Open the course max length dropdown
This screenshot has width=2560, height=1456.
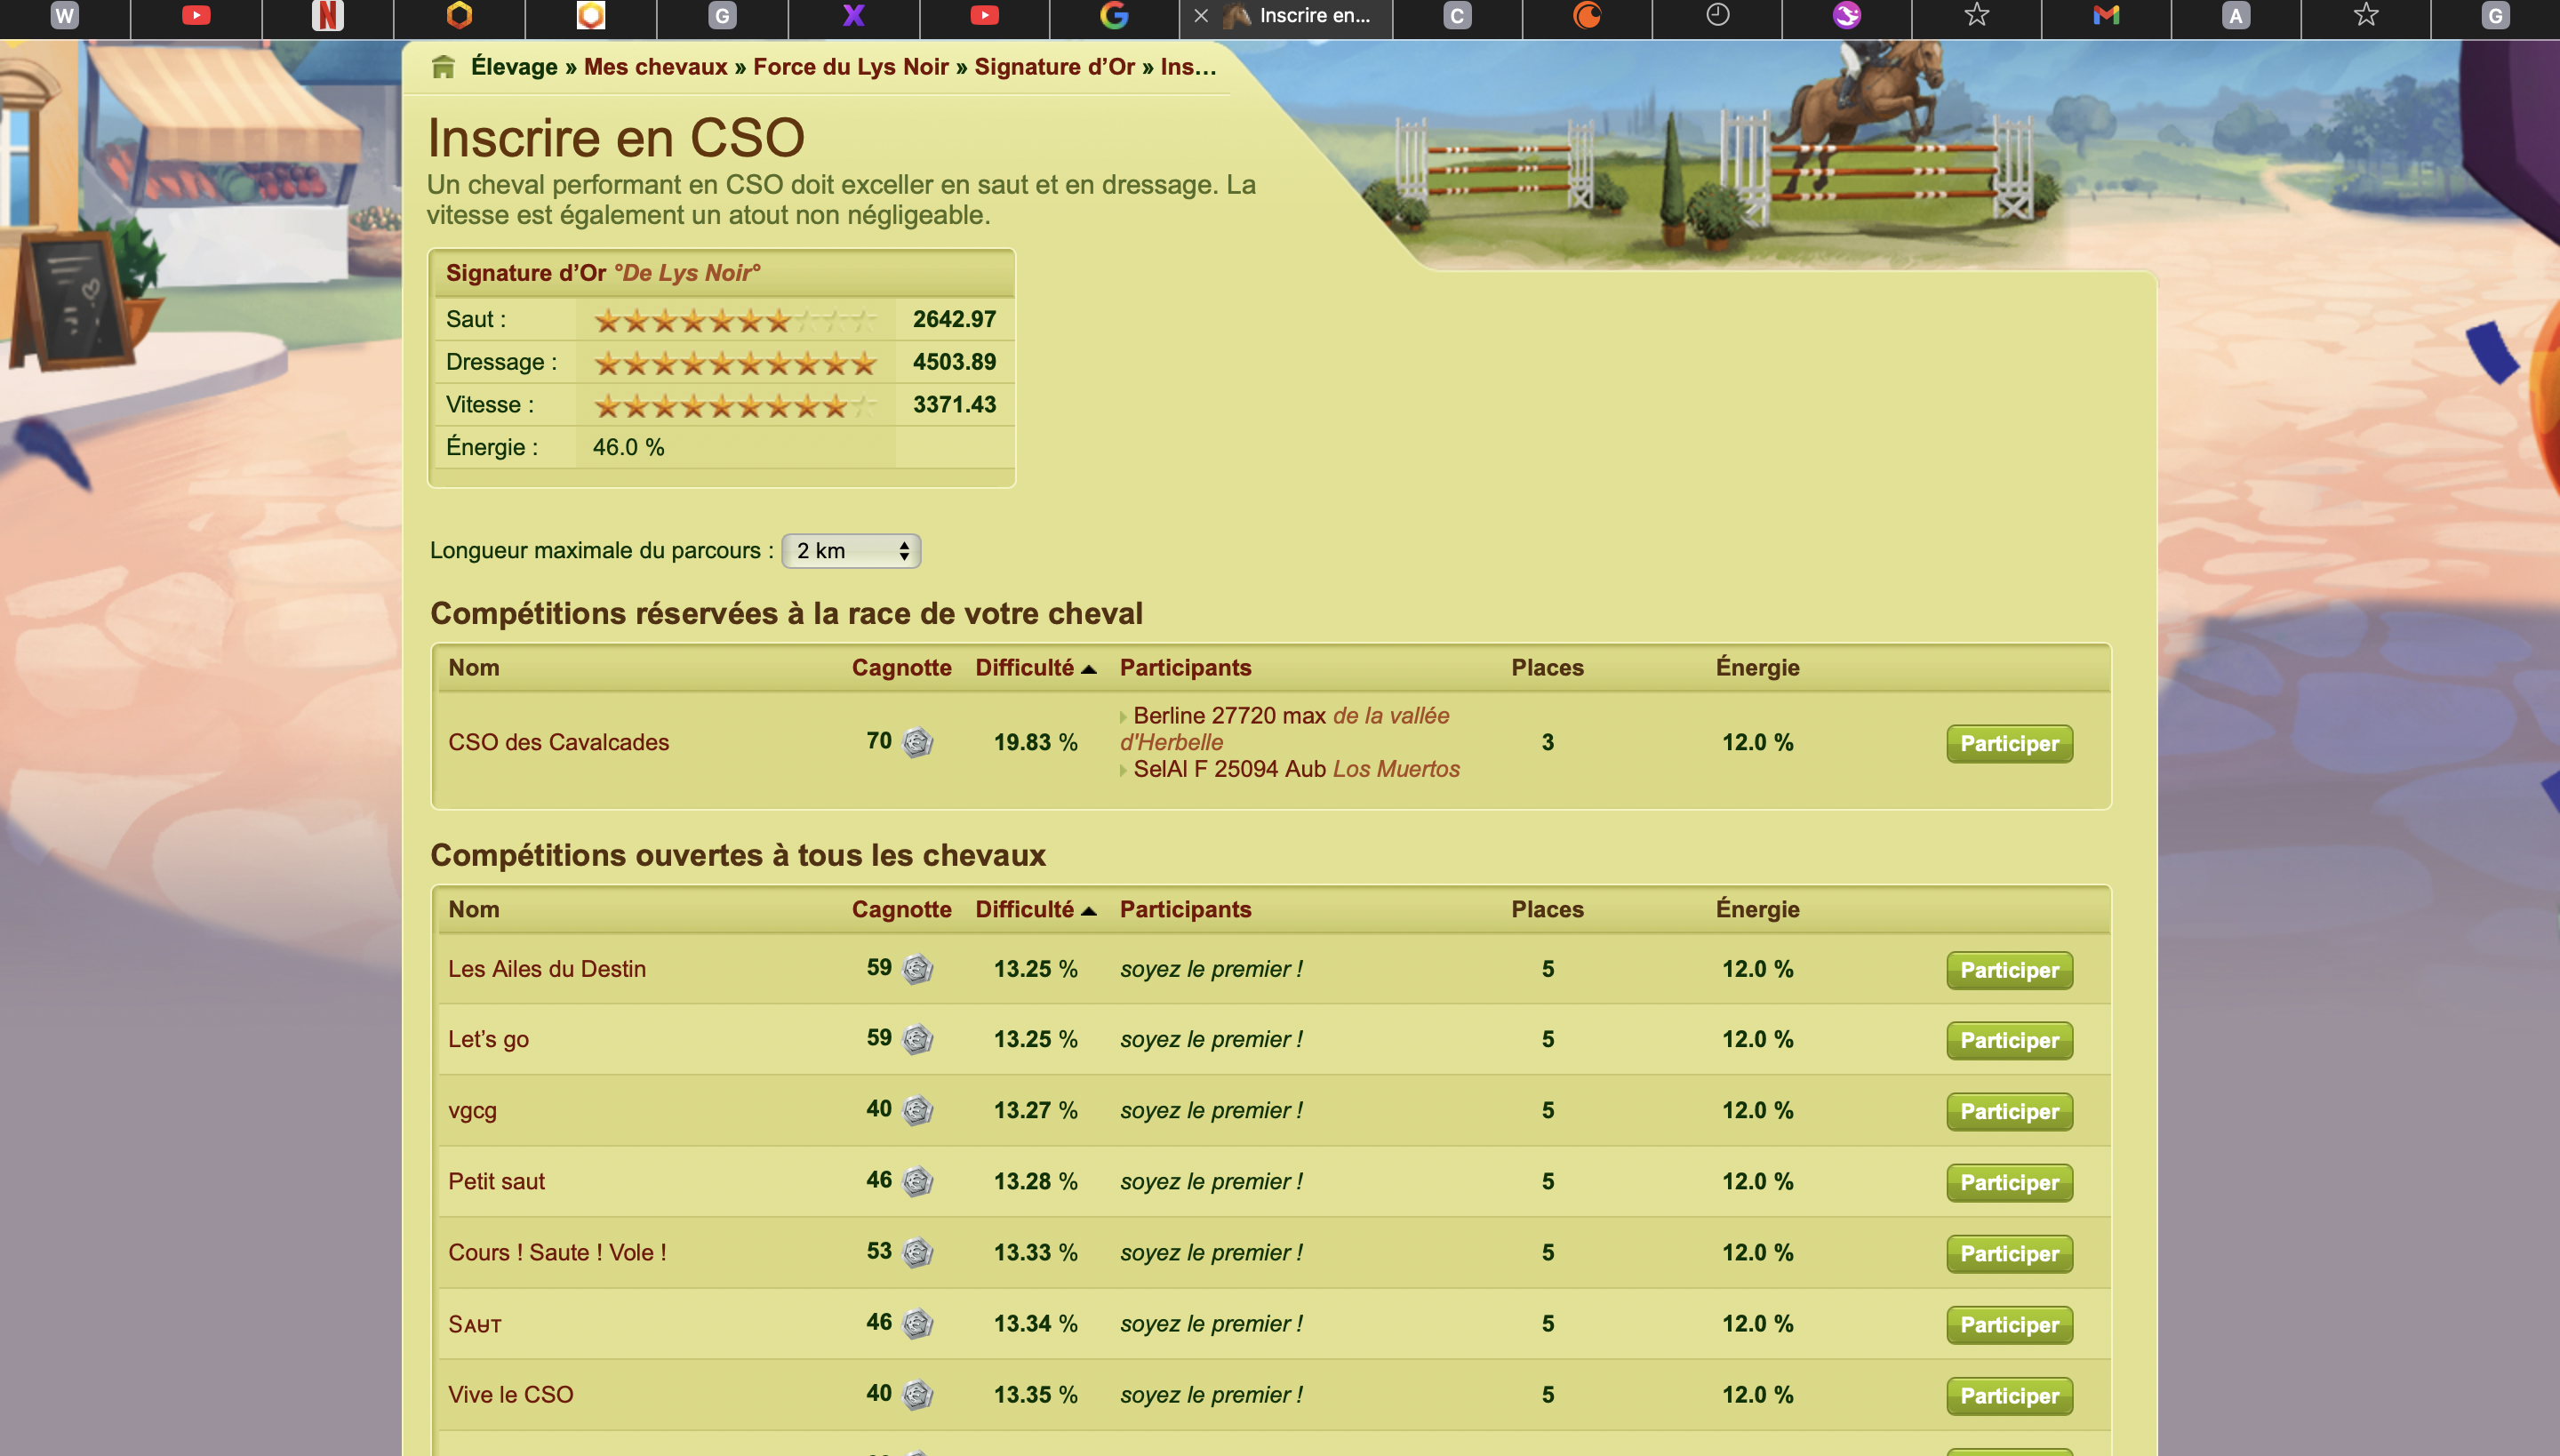(850, 551)
